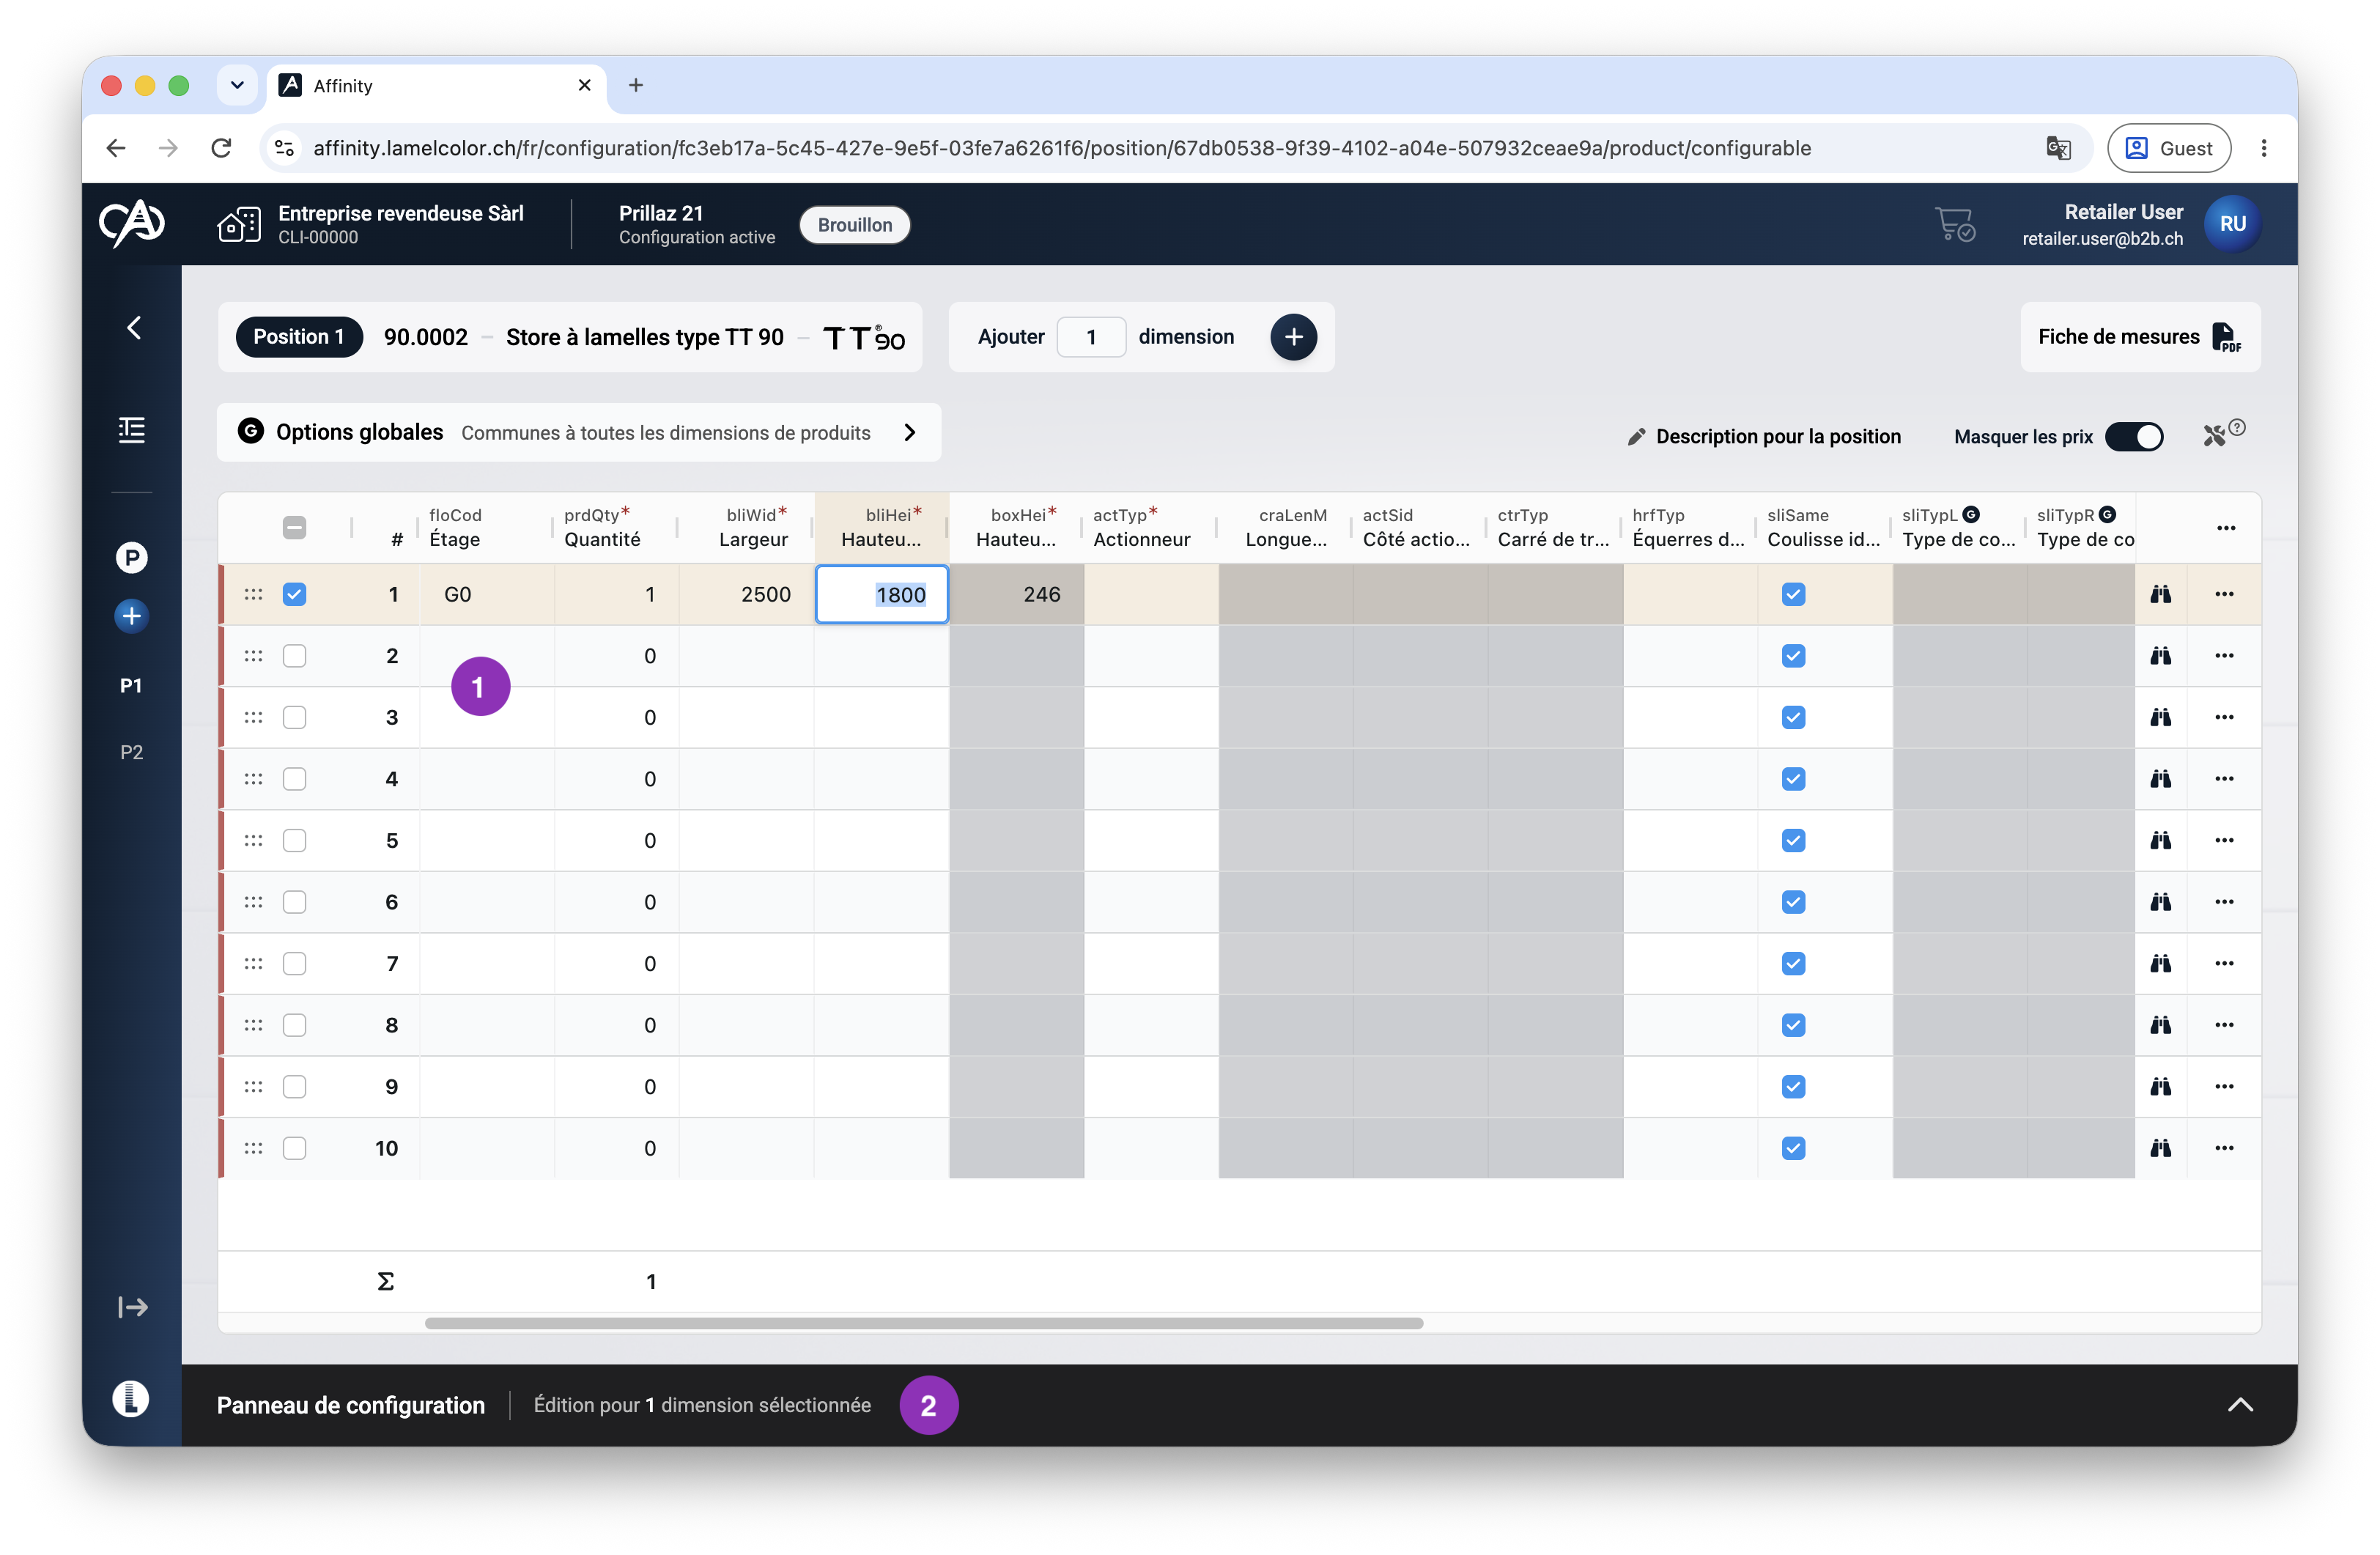Add a position with sidebar plus icon
This screenshot has height=1555, width=2380.
tap(132, 616)
